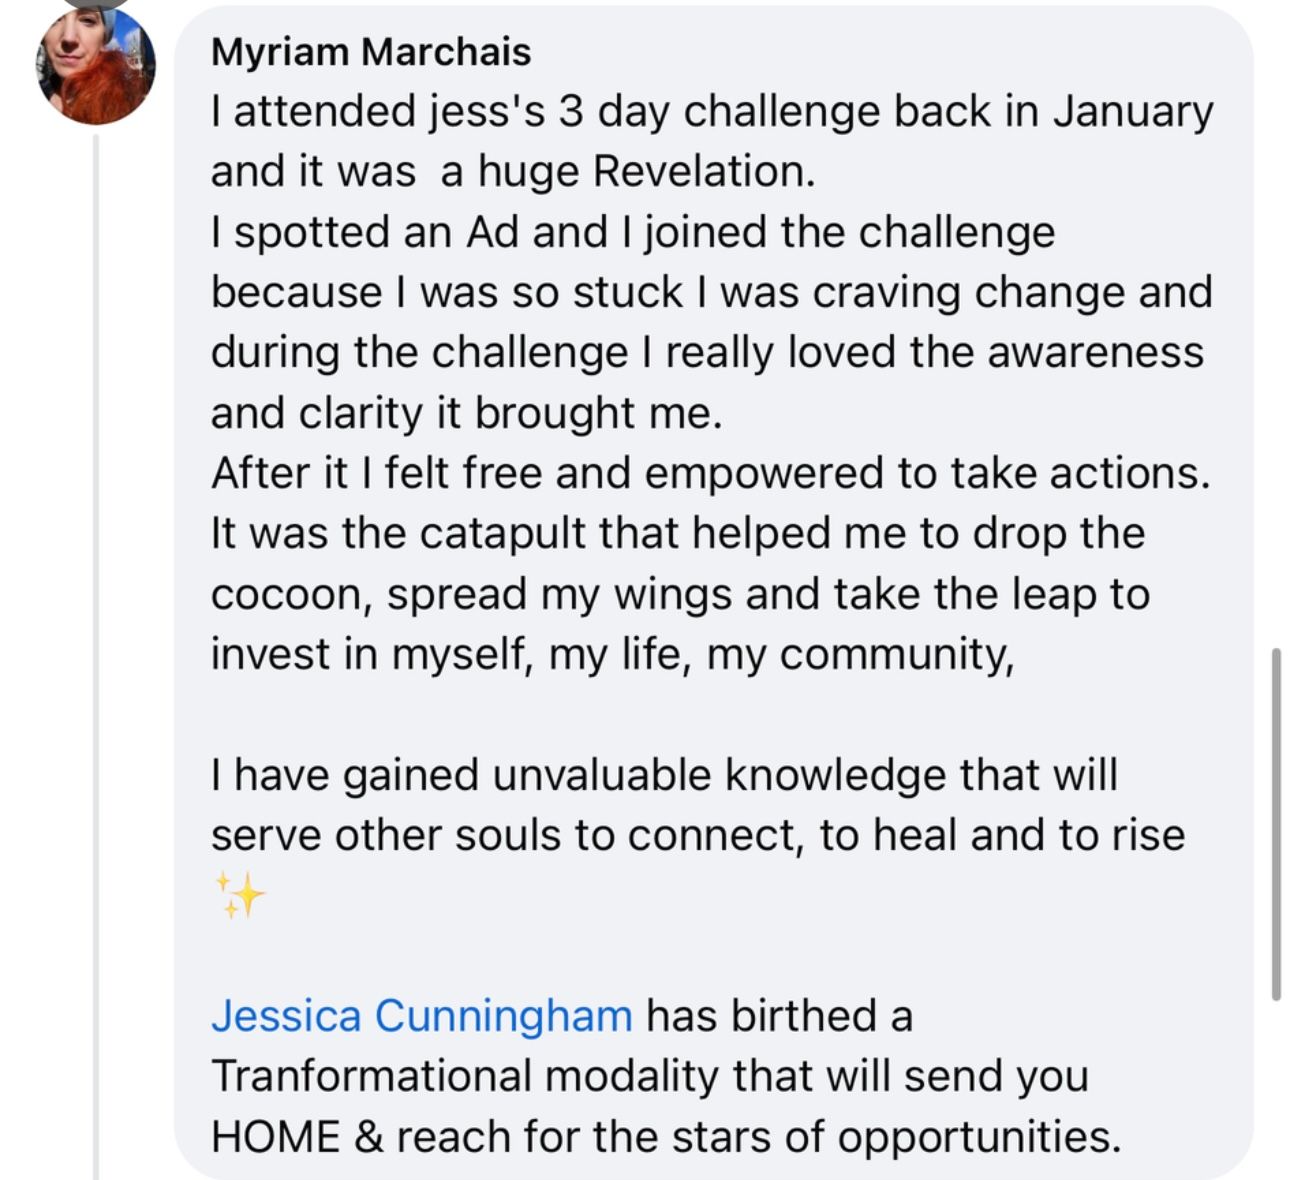
Task: Click the word "Revelation" in the comment
Action: [703, 171]
